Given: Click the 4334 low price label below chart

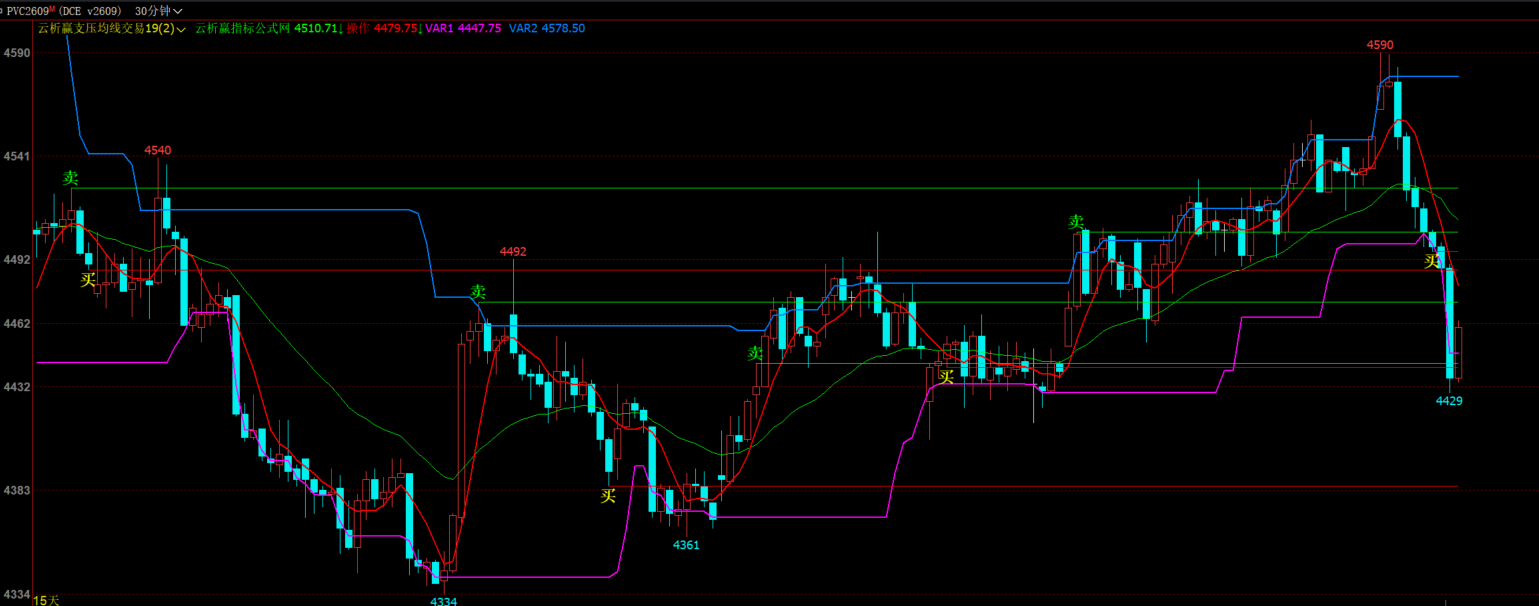Looking at the screenshot, I should 444,601.
